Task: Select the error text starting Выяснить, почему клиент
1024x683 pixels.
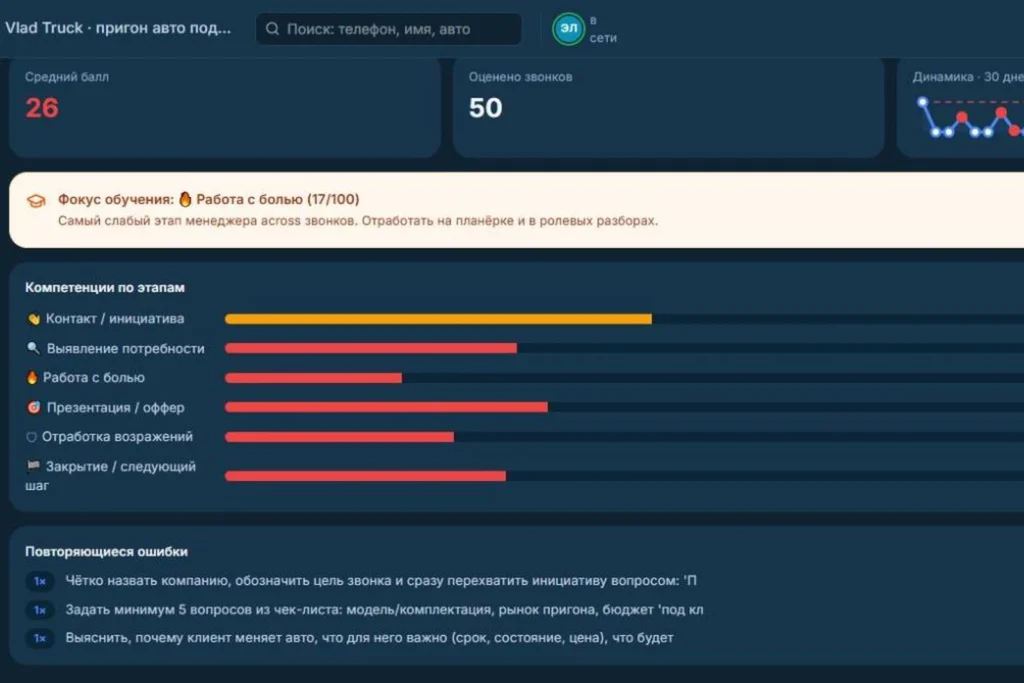Action: (369, 638)
